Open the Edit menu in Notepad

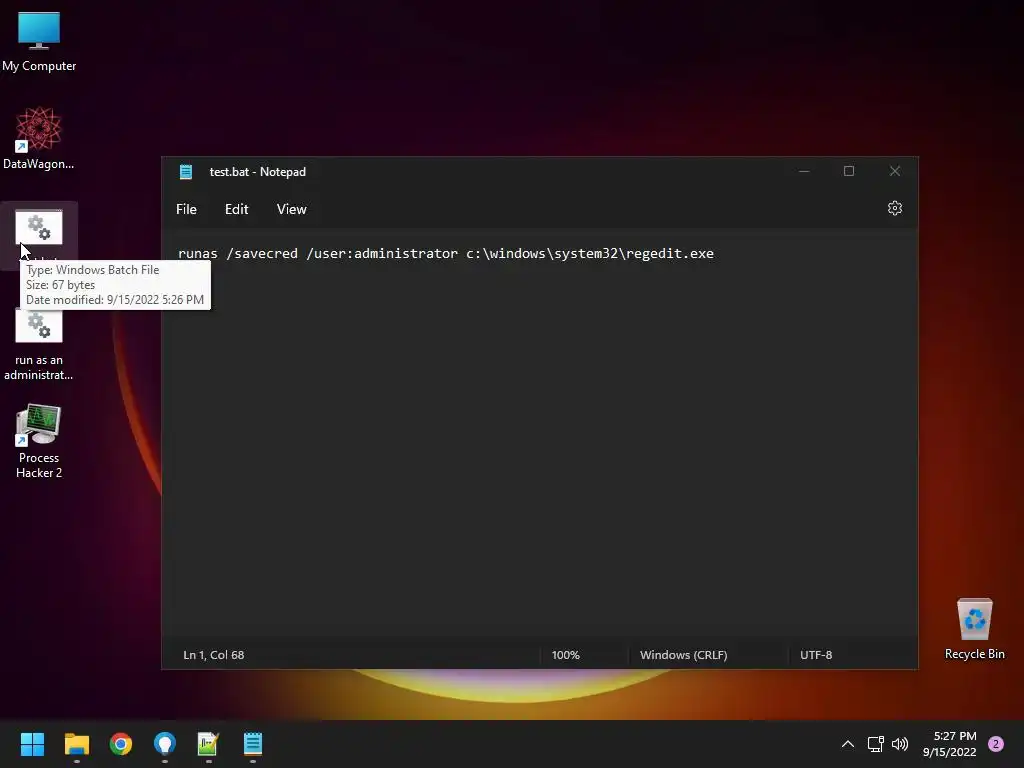(x=236, y=209)
